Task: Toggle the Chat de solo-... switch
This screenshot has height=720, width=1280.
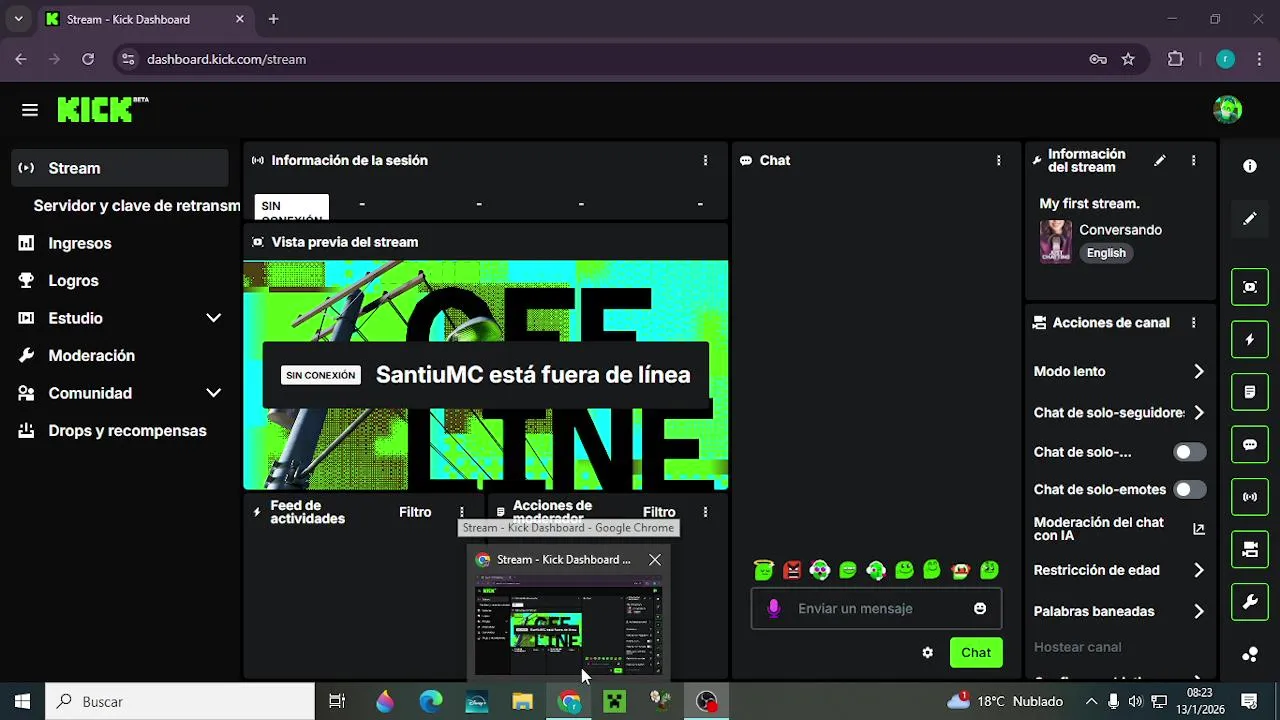Action: [x=1190, y=452]
